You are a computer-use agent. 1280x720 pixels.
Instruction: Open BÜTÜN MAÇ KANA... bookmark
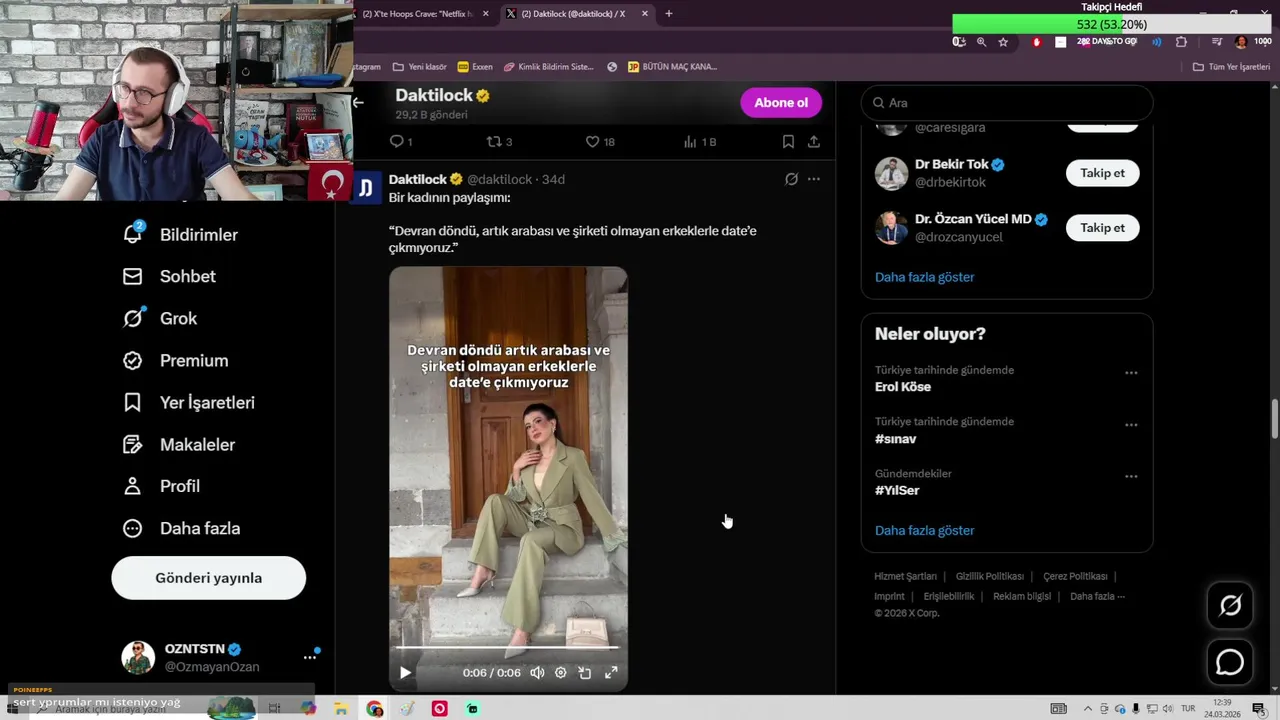[x=672, y=67]
